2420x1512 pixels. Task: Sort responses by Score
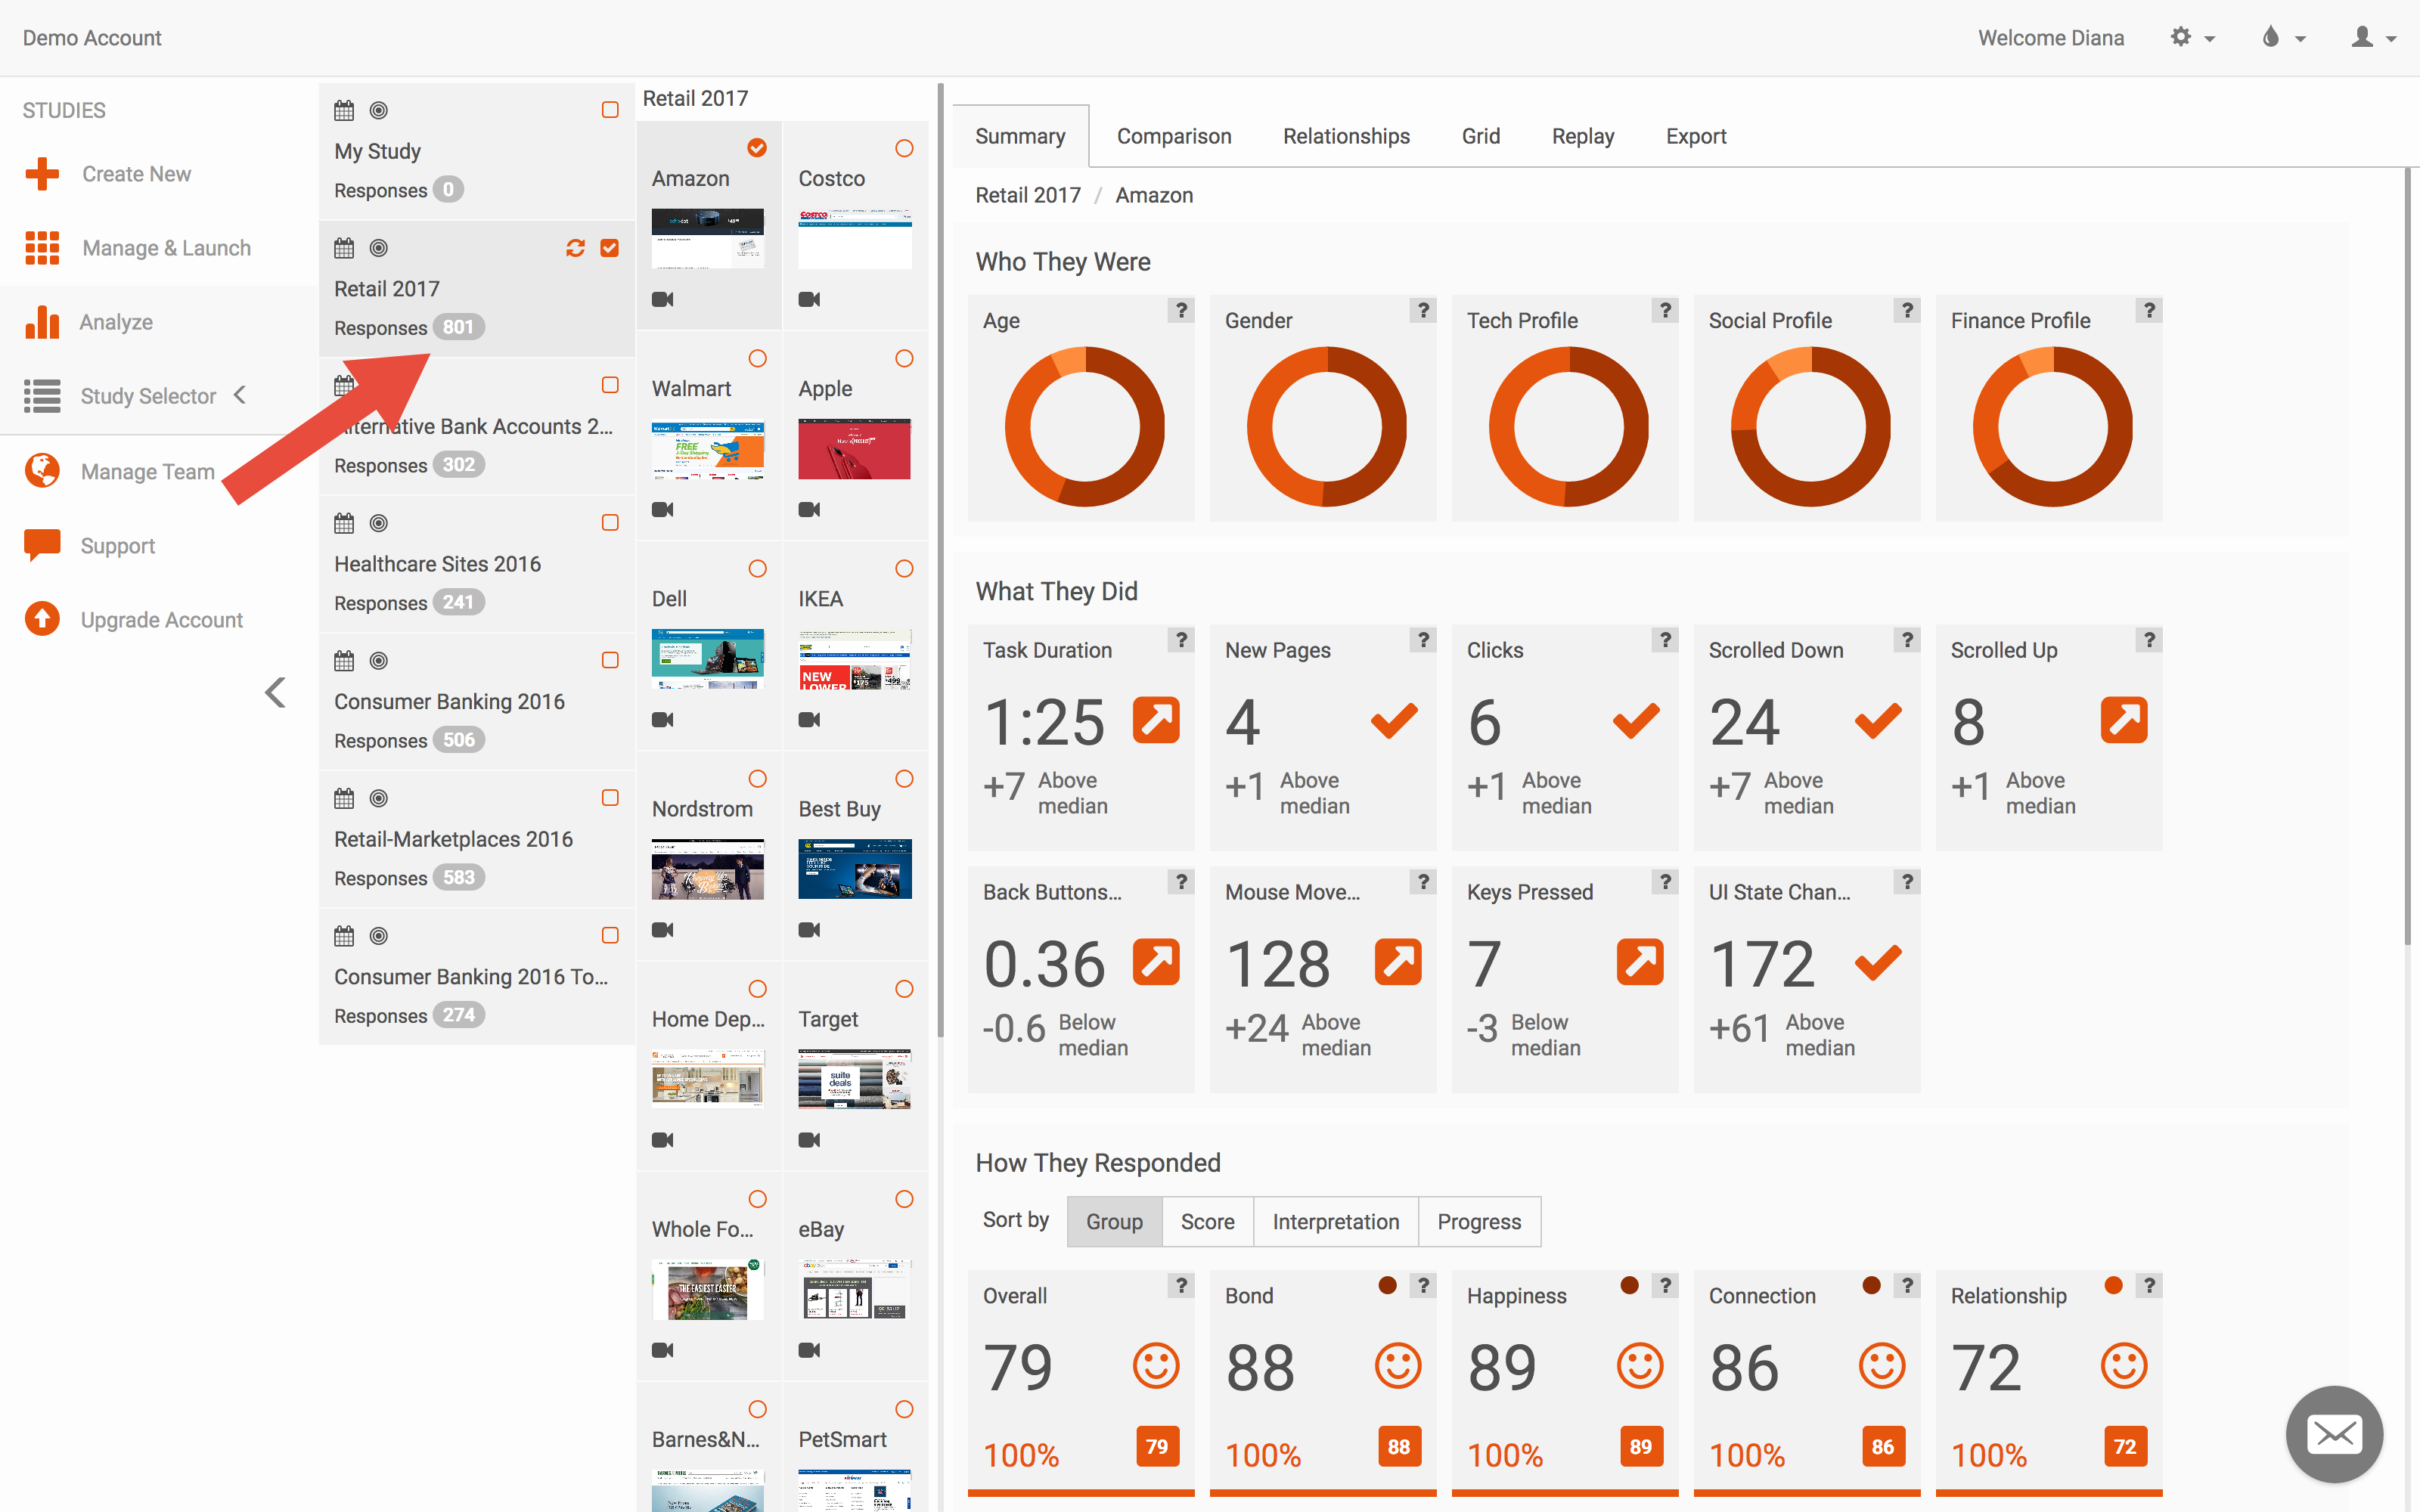1207,1221
